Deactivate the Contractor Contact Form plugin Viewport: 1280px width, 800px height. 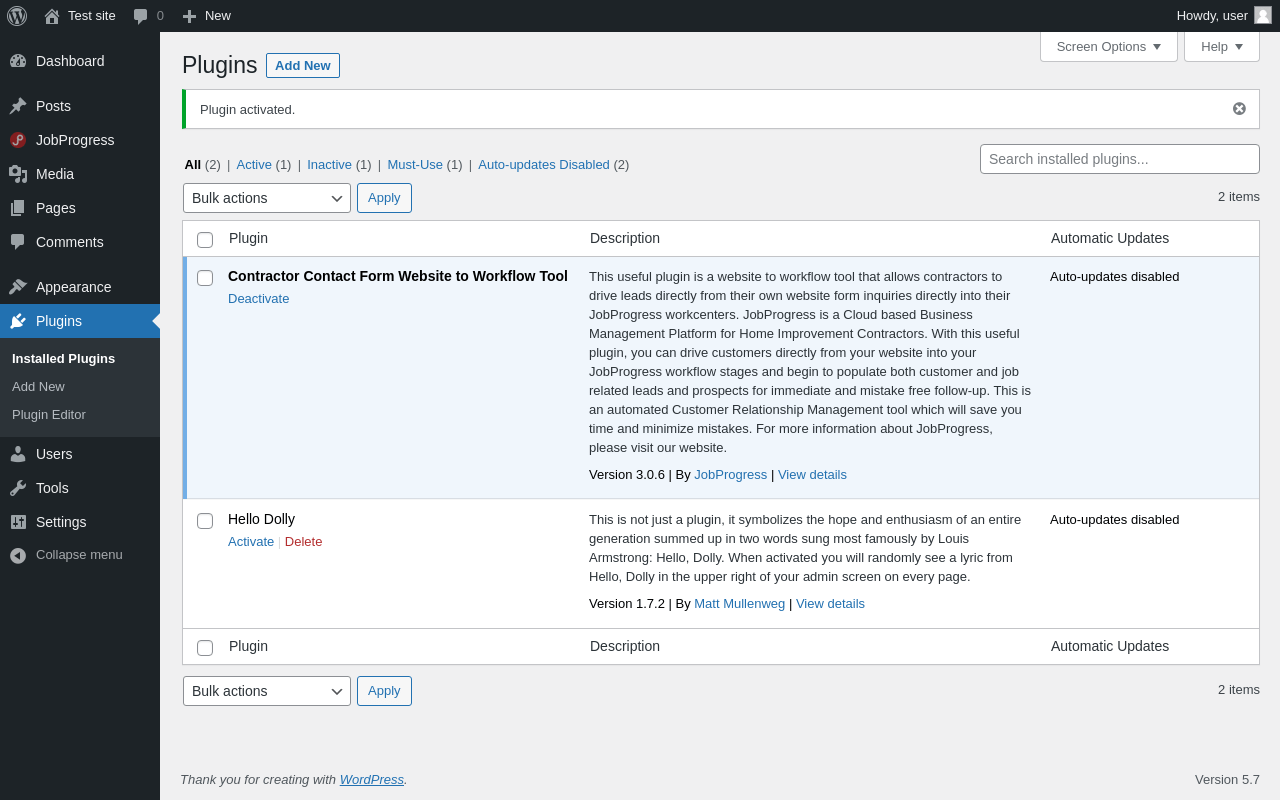pyautogui.click(x=258, y=299)
